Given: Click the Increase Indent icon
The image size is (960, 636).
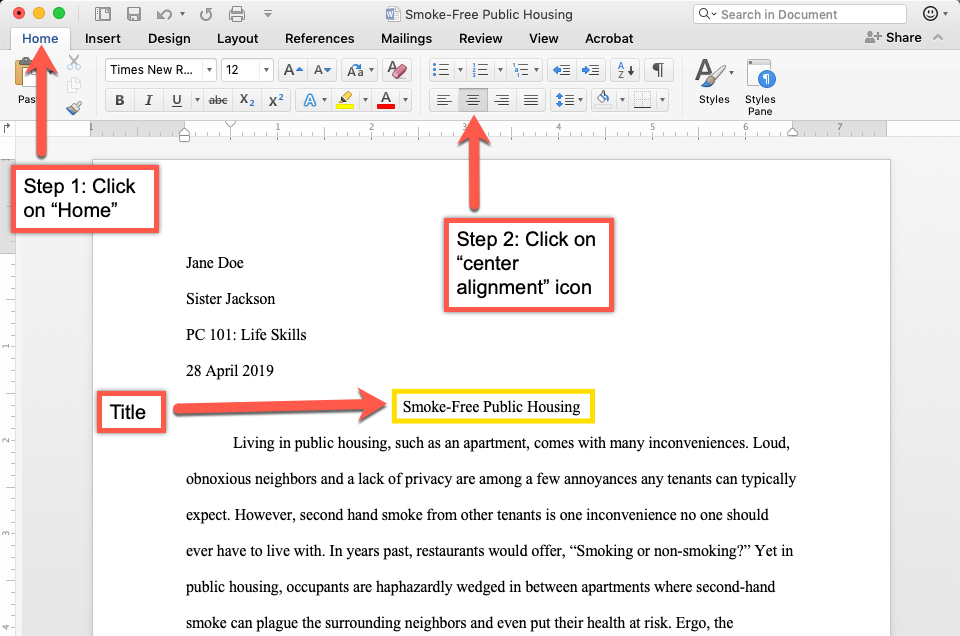Looking at the screenshot, I should 591,70.
